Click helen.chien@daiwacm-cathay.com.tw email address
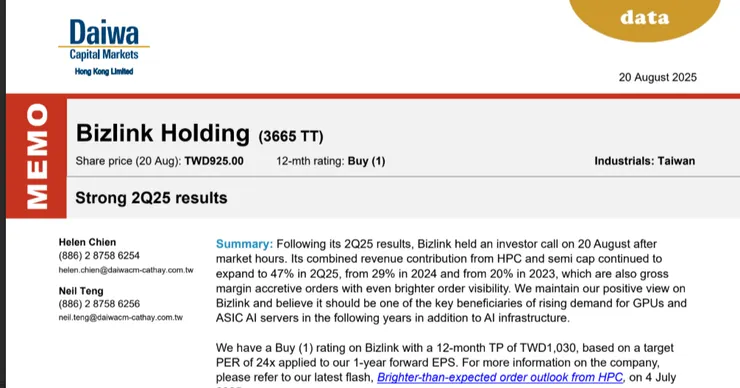740x388 pixels. [x=126, y=270]
